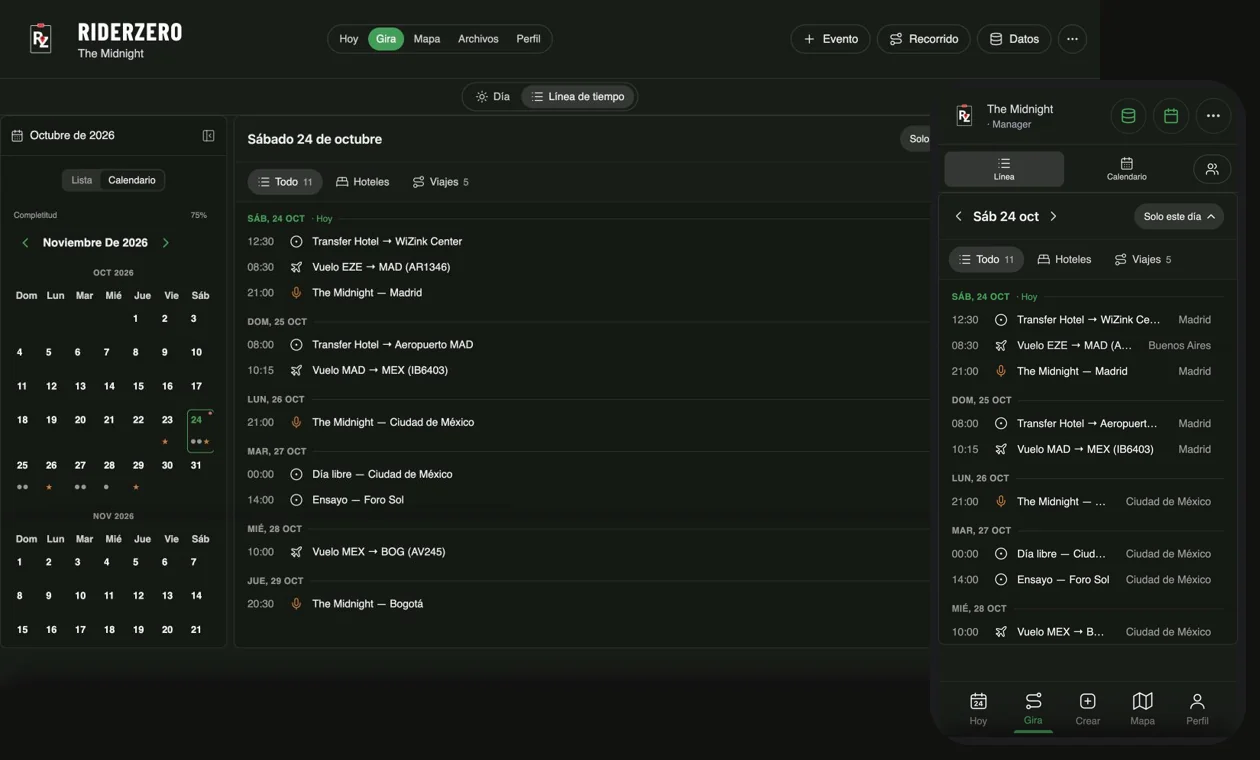Go to next day in mobile panel
The width and height of the screenshot is (1260, 760).
coord(1053,217)
